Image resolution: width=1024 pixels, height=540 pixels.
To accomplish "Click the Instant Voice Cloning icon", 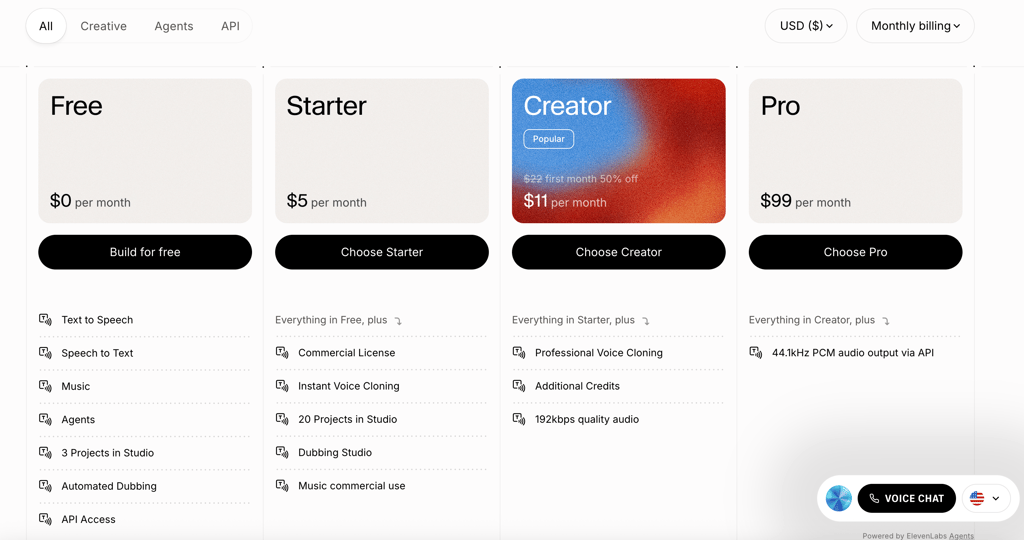I will [282, 386].
